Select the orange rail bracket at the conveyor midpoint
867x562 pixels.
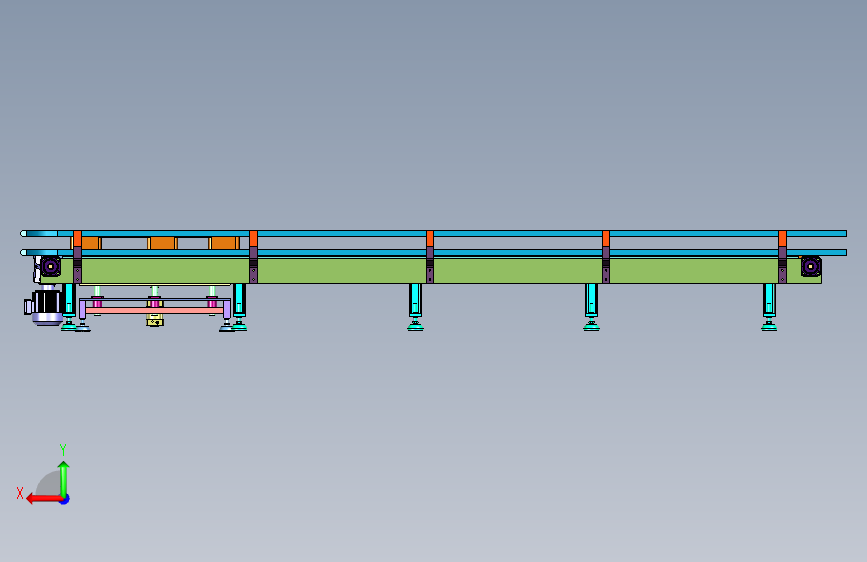(430, 238)
